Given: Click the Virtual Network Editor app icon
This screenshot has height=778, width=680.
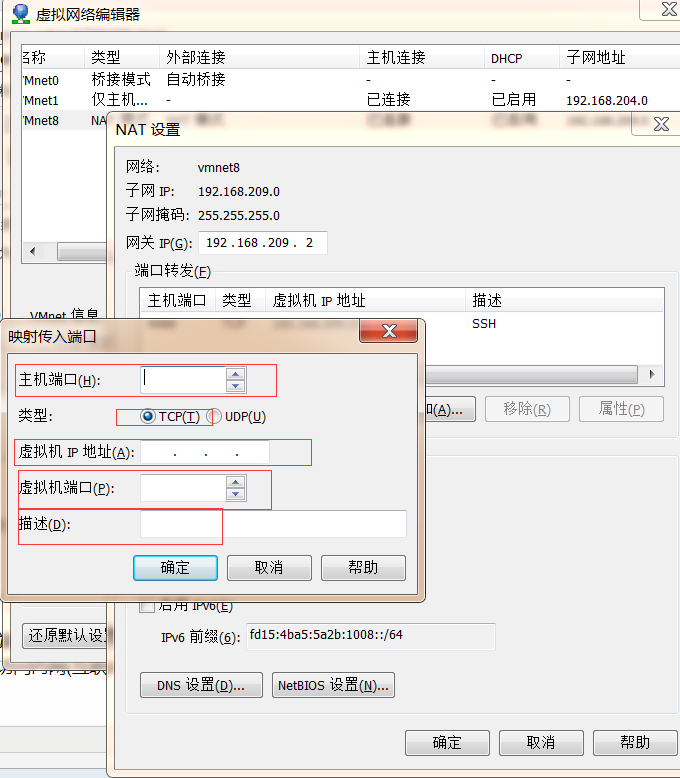Looking at the screenshot, I should 20,13.
